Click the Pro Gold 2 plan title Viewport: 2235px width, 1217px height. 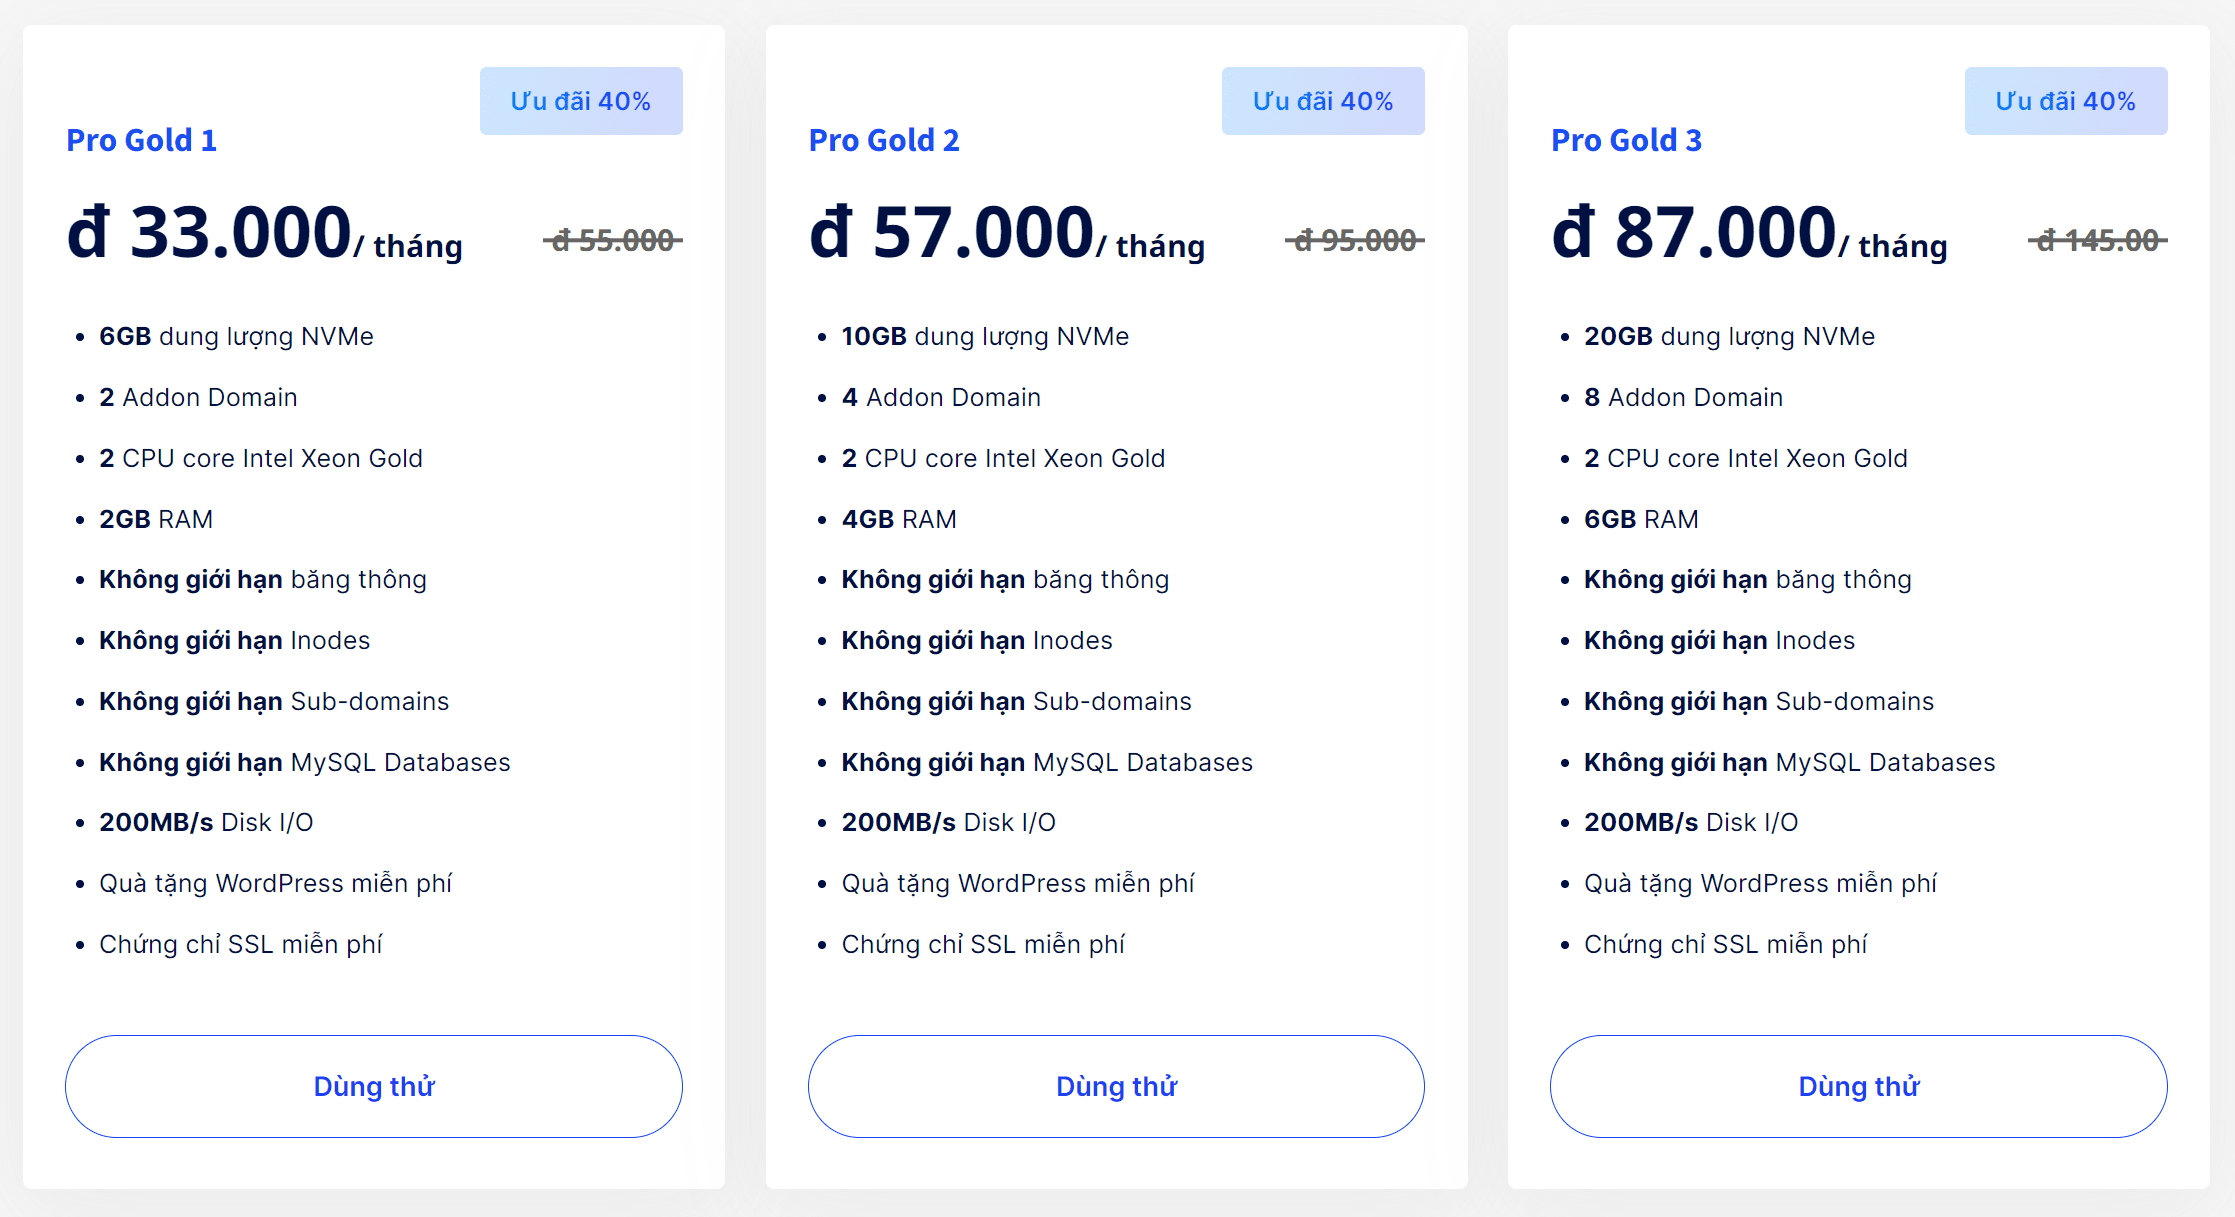(x=884, y=140)
